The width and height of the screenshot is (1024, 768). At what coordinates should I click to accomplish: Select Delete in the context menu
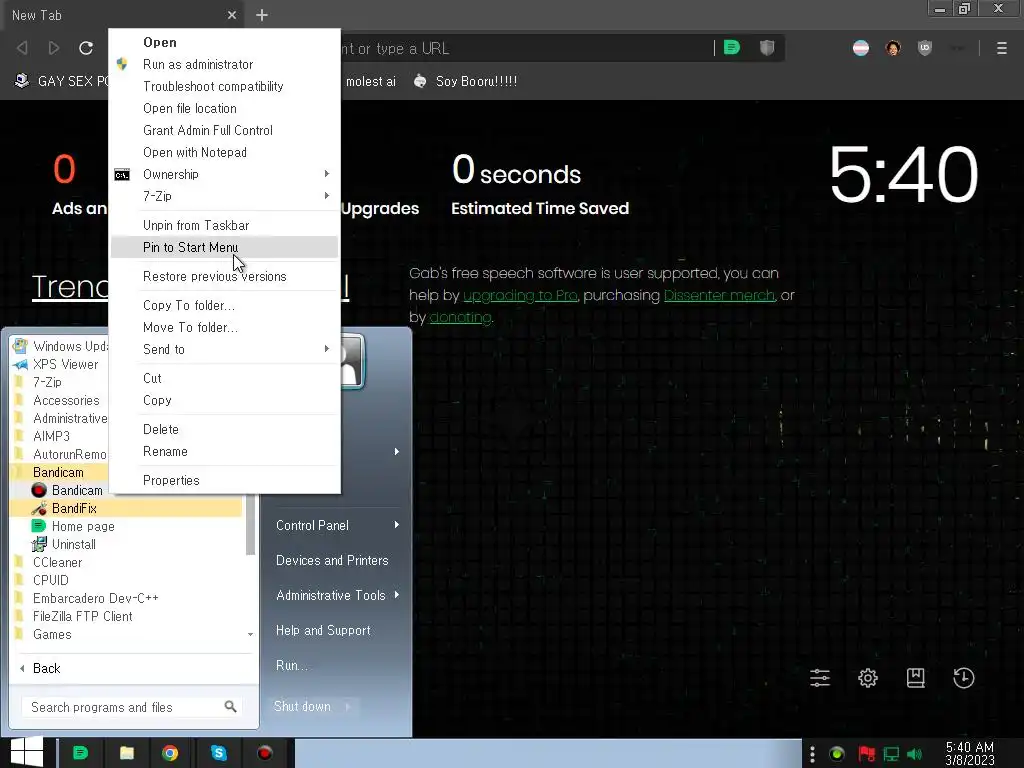click(x=225, y=429)
